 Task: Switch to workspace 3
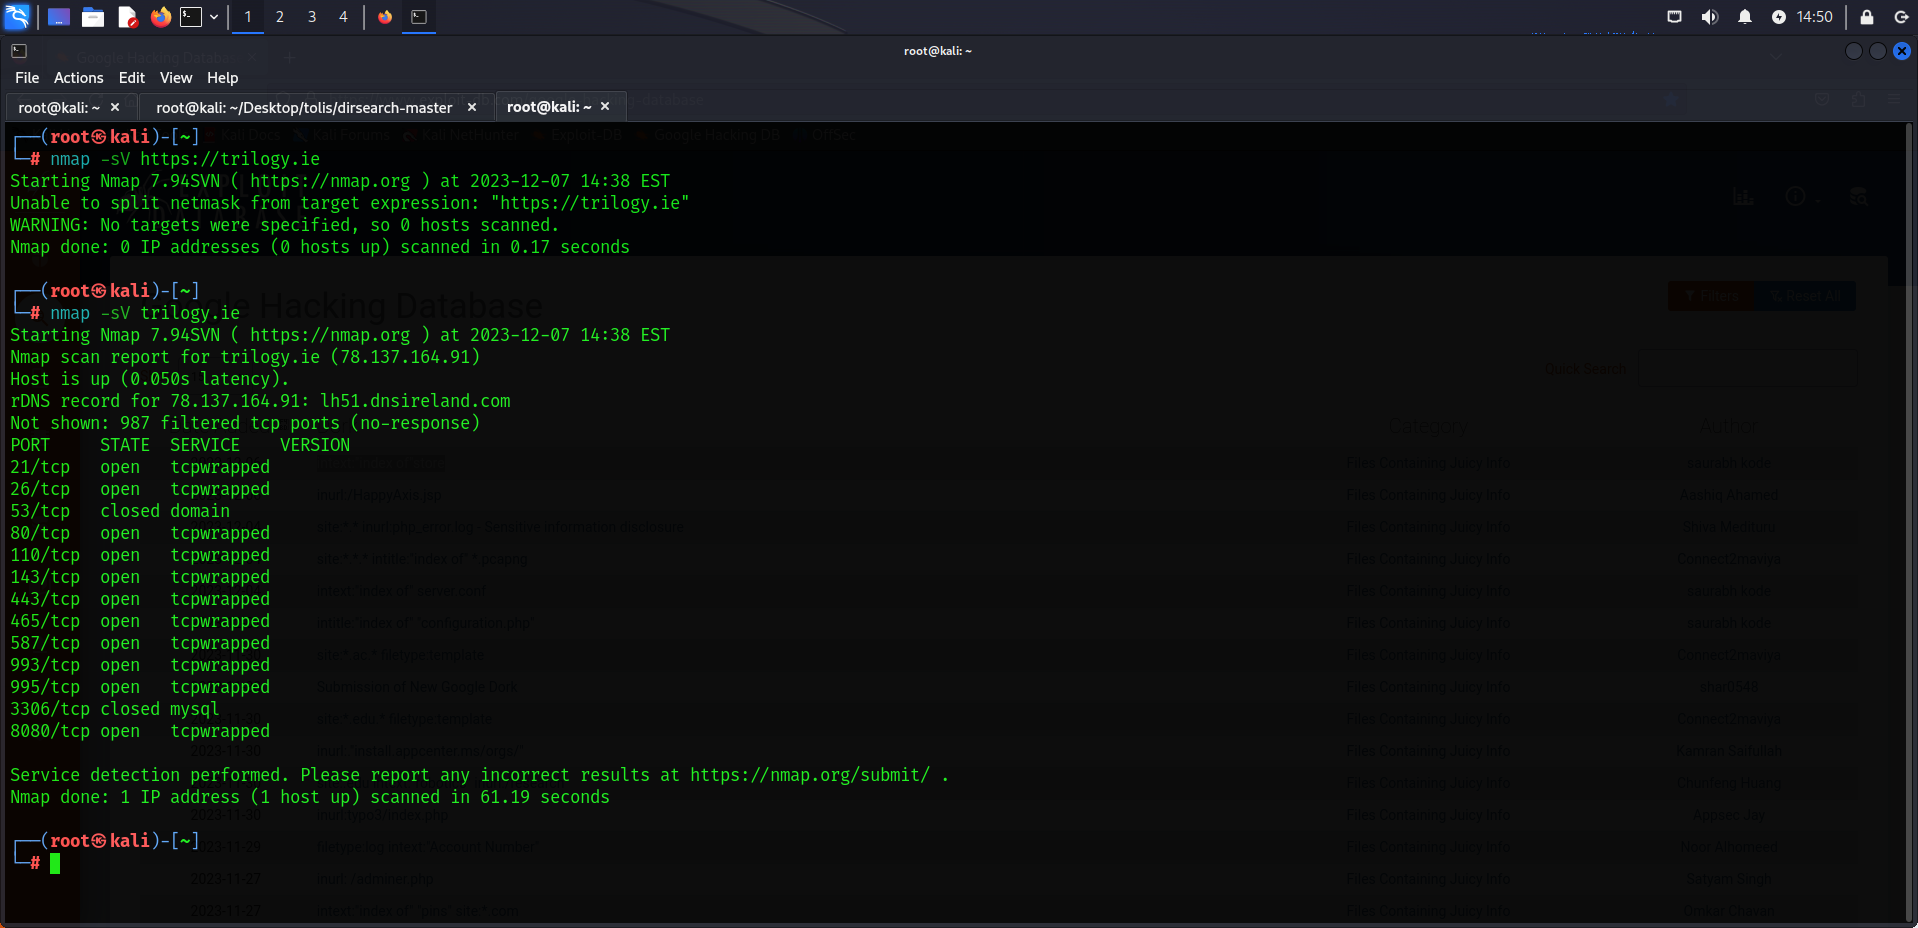coord(312,17)
